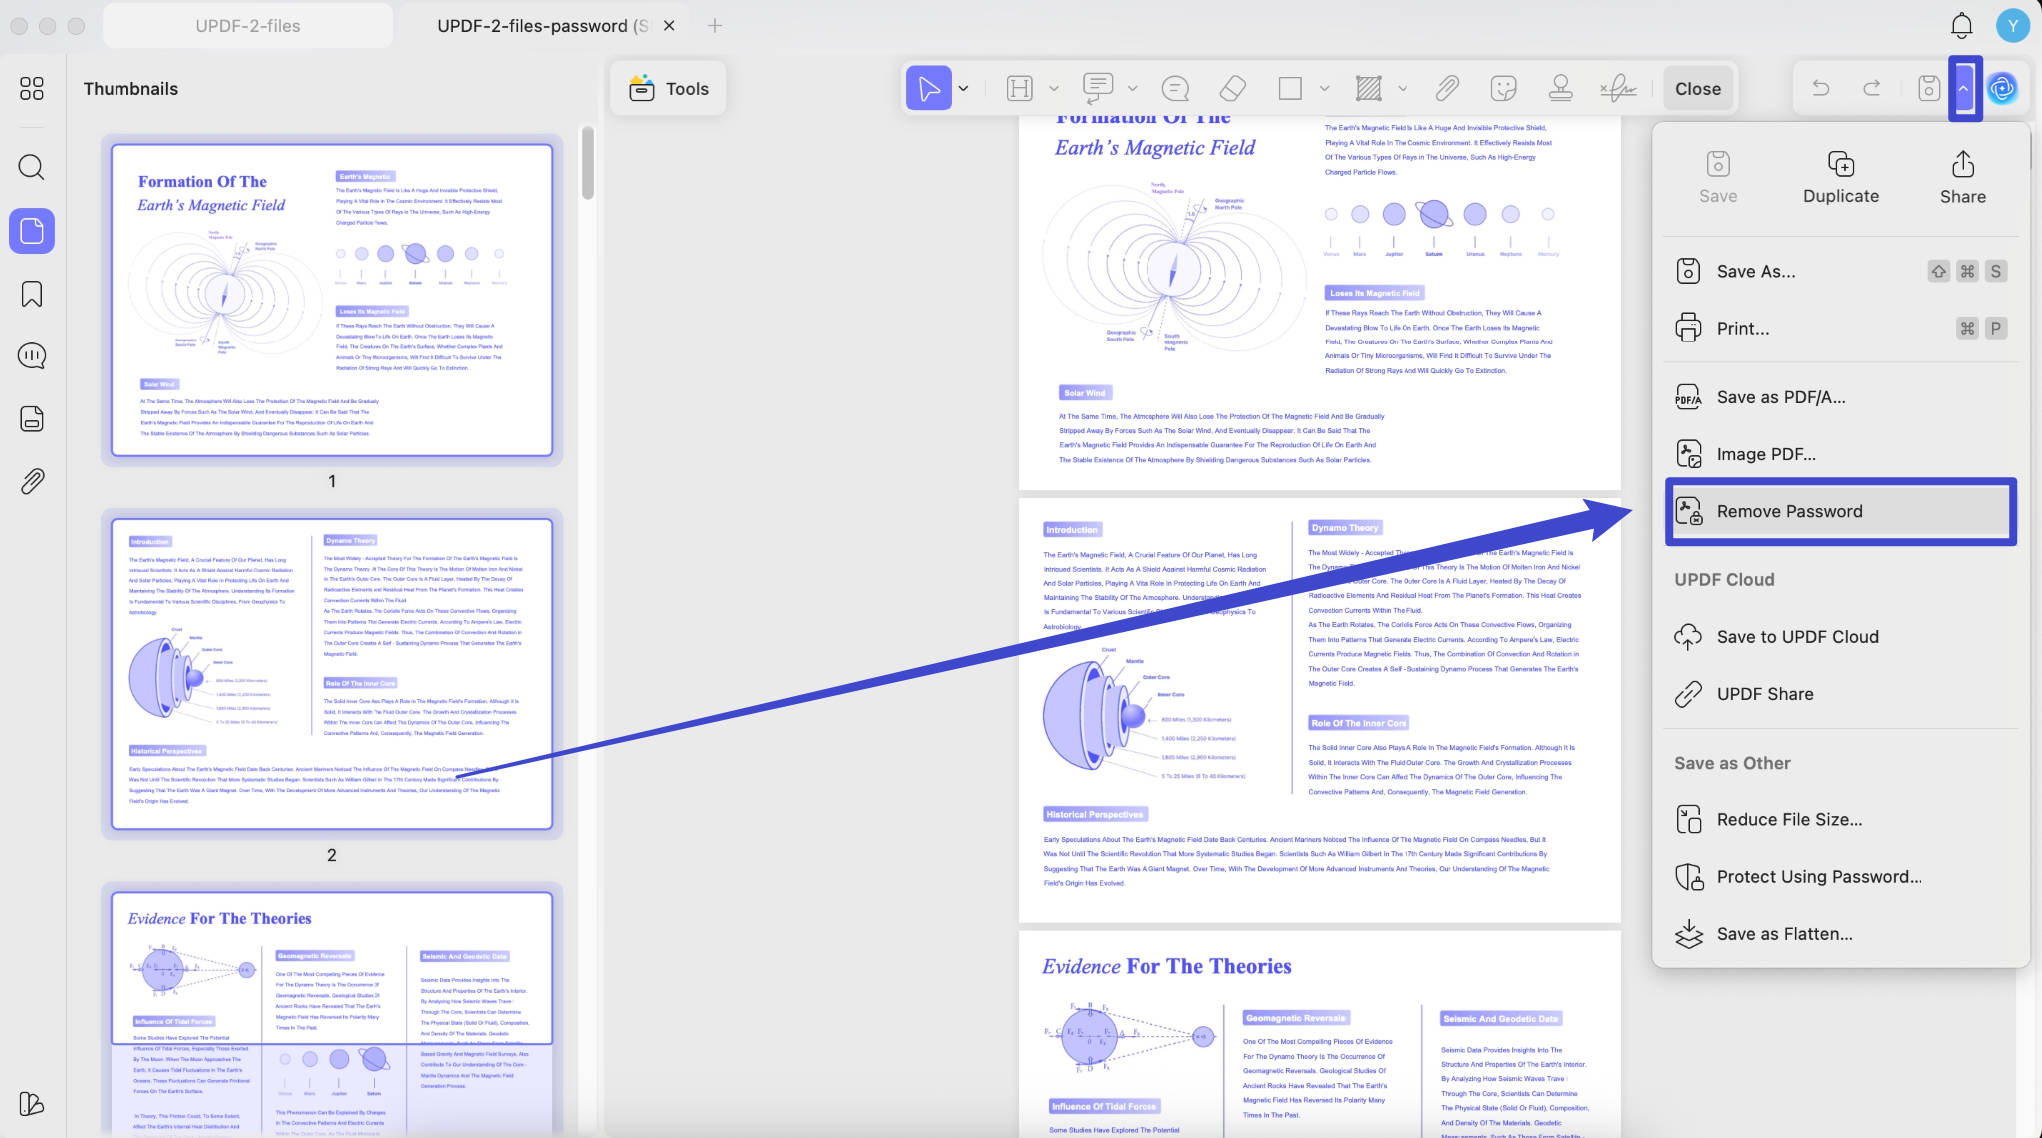2042x1138 pixels.
Task: Select the Thumbnails panel icon
Action: point(32,231)
